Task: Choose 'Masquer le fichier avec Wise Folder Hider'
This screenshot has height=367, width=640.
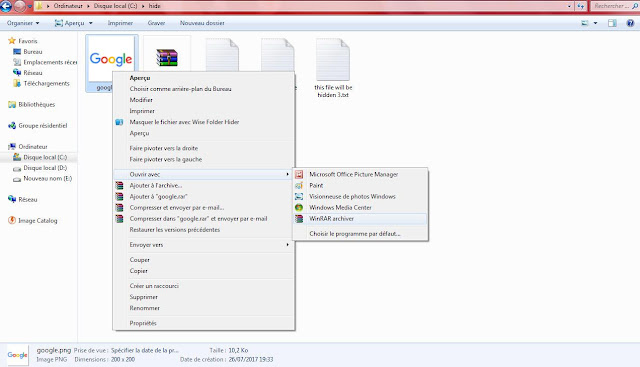Action: click(x=184, y=122)
